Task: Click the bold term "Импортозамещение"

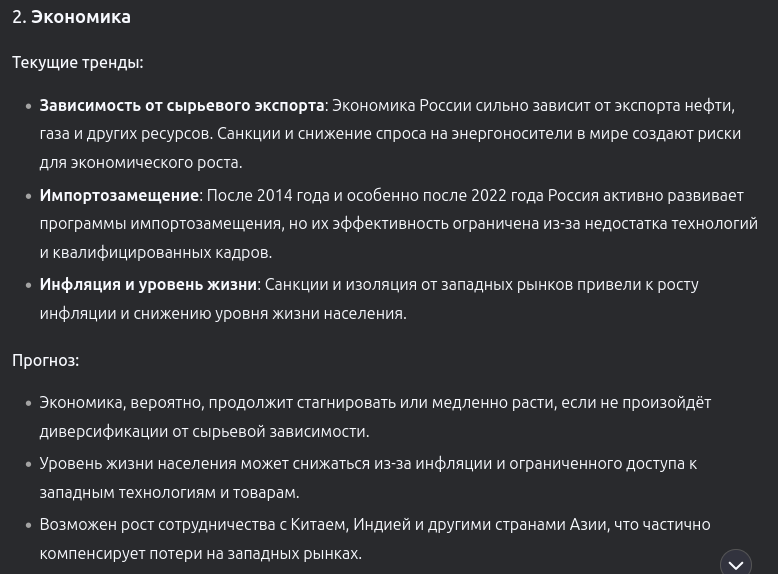Action: coord(119,195)
